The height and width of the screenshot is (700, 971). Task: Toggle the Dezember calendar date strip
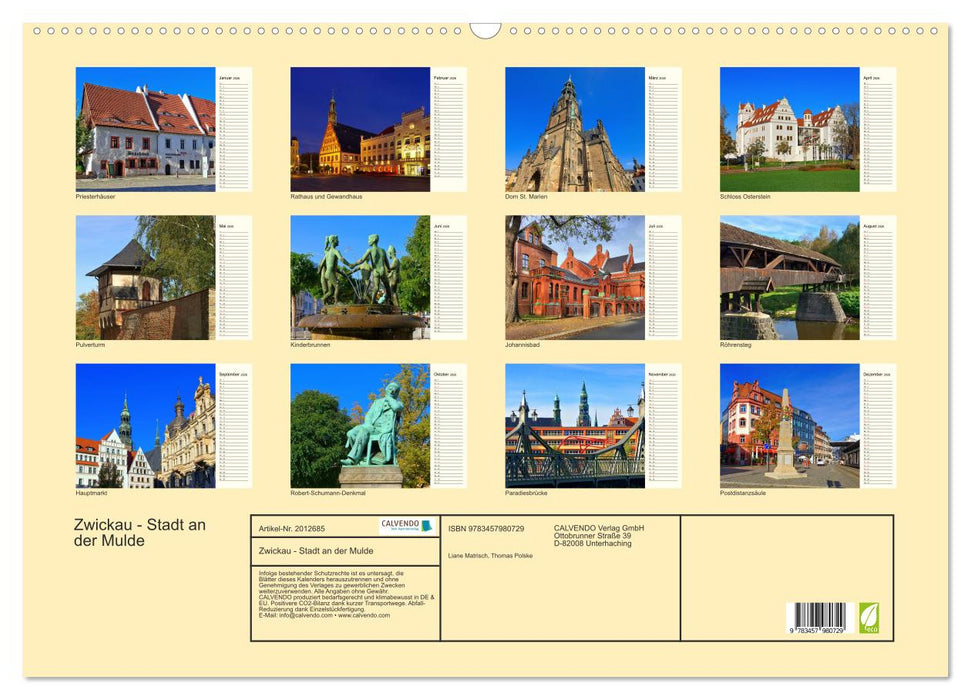click(x=880, y=428)
